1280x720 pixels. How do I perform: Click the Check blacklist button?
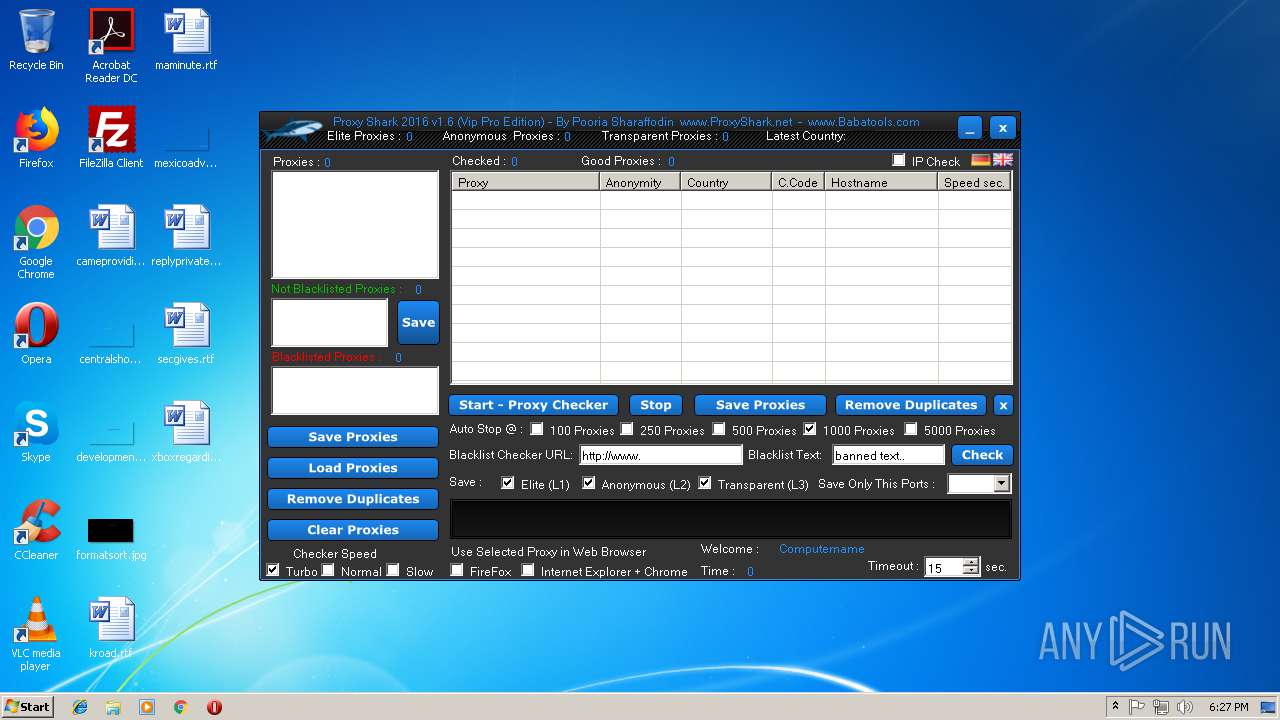click(x=982, y=455)
